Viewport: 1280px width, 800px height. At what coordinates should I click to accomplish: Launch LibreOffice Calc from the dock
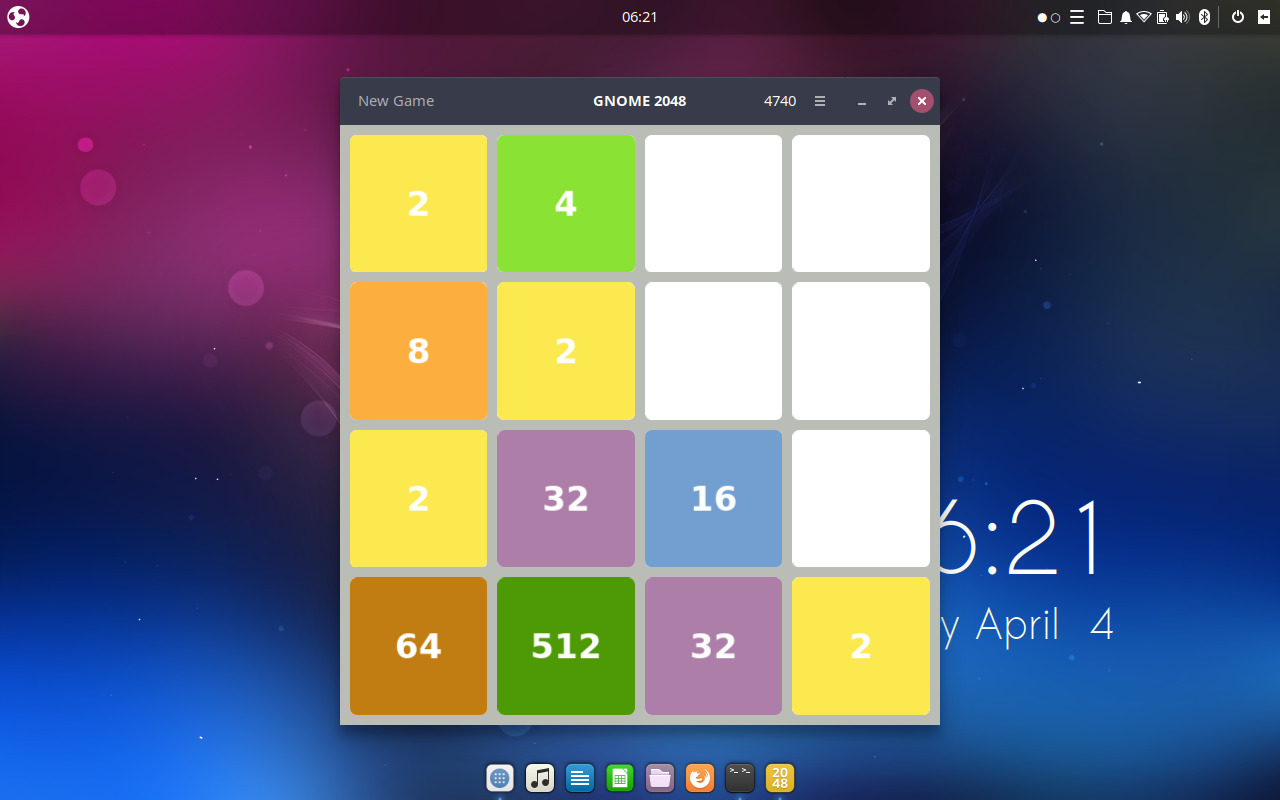[620, 778]
